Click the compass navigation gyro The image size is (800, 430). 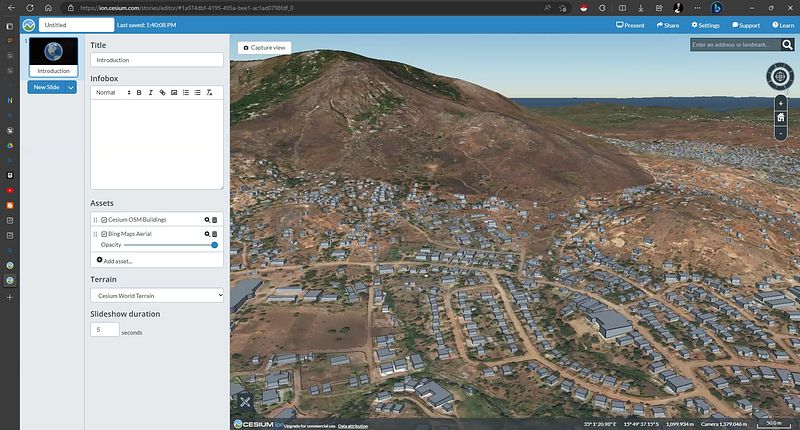tap(780, 76)
